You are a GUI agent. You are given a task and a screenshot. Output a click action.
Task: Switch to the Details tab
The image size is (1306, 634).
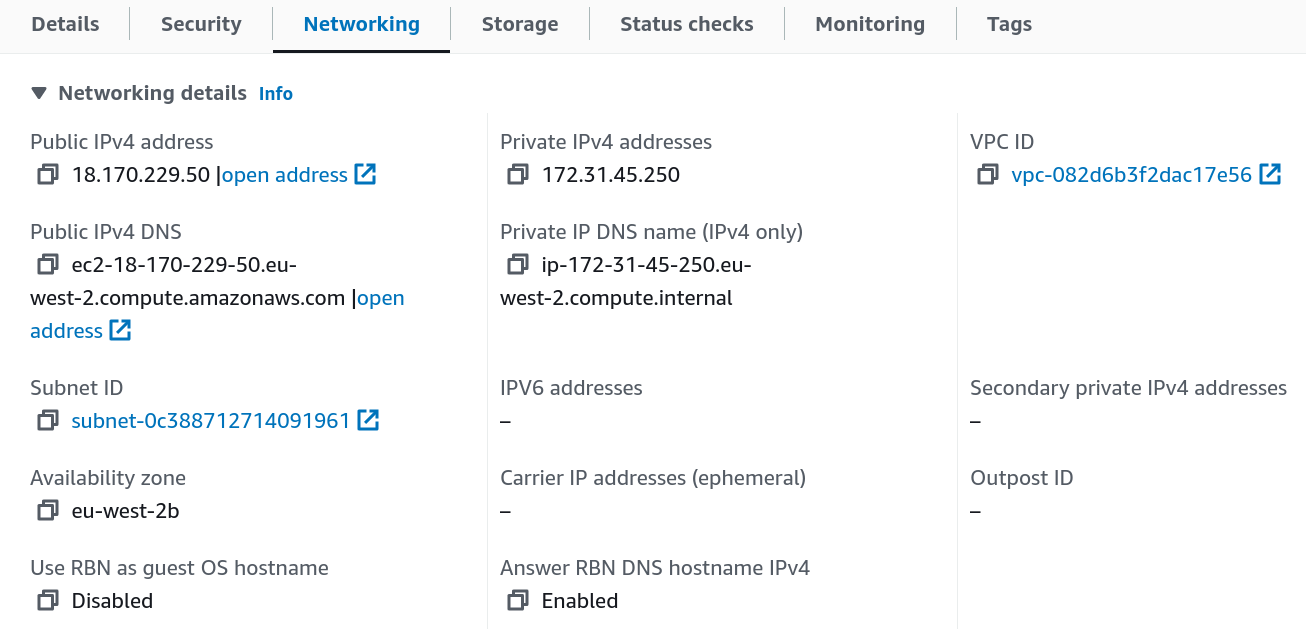tap(64, 24)
